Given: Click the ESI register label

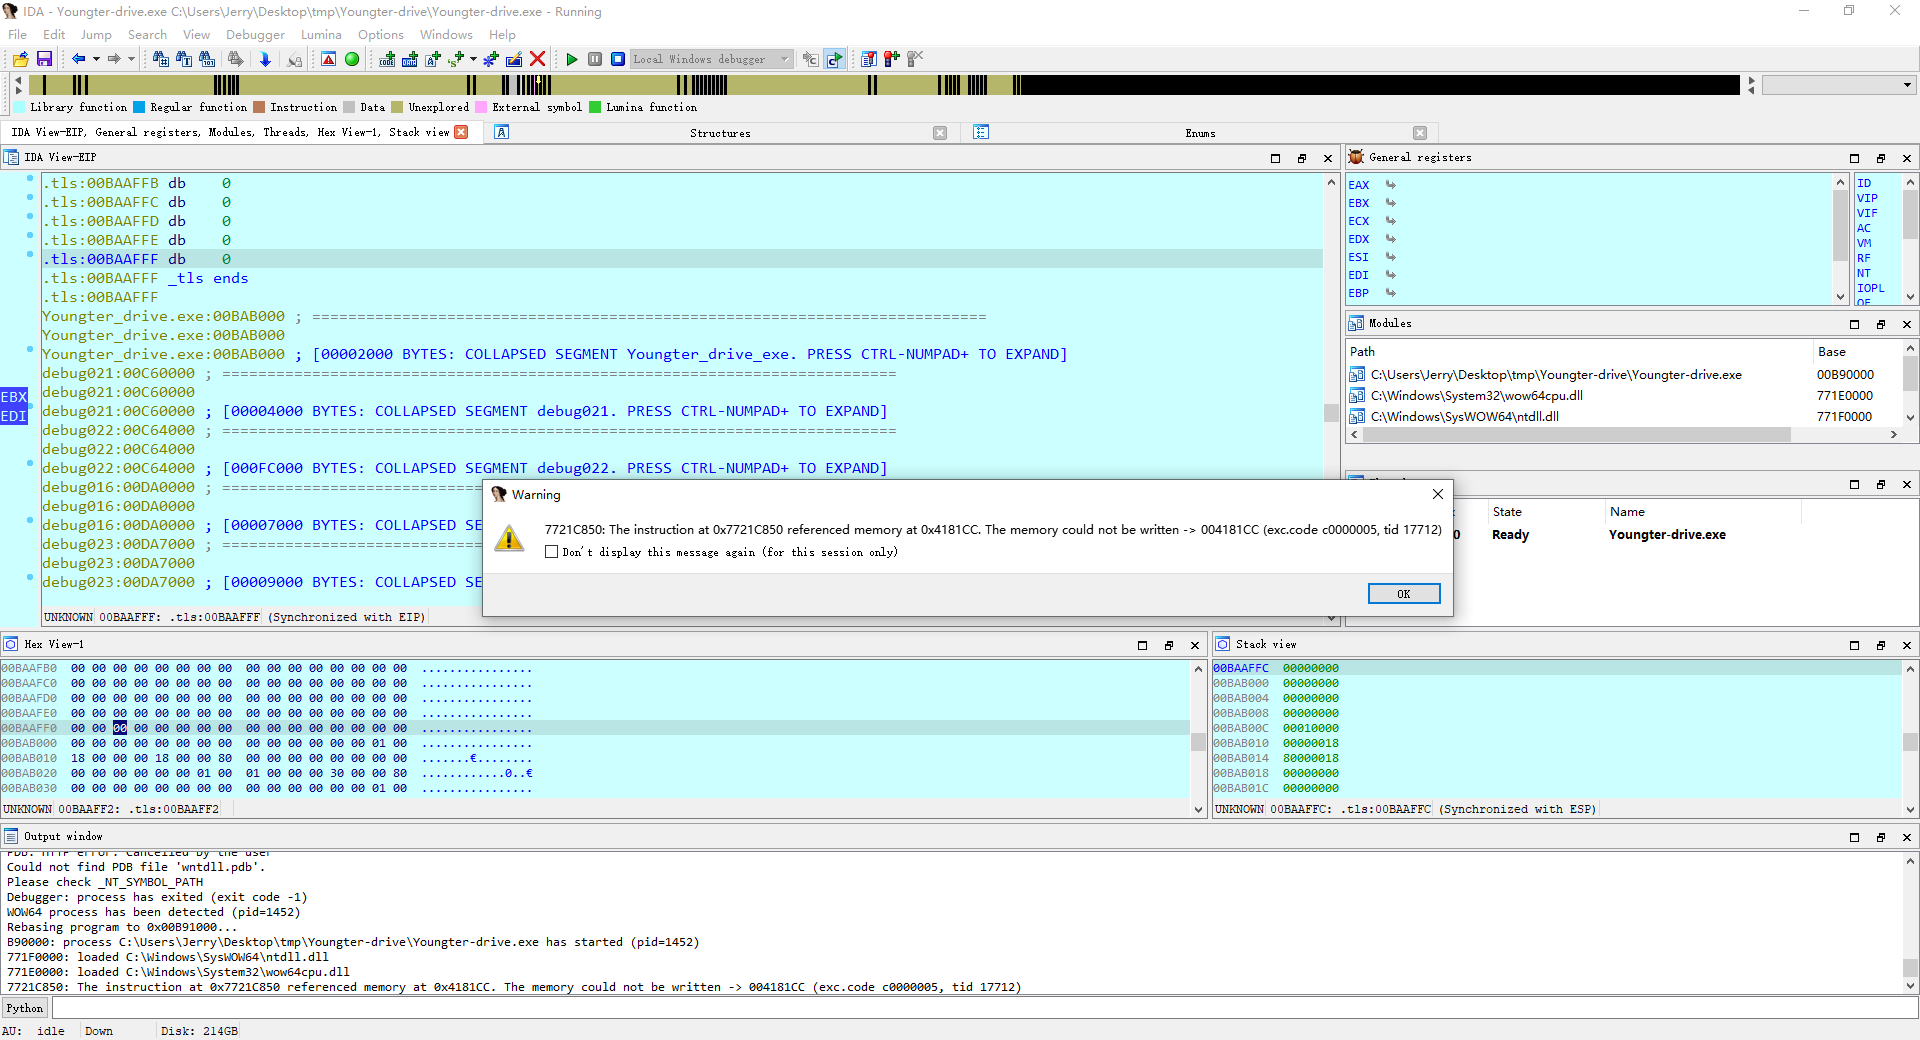Looking at the screenshot, I should 1358,257.
